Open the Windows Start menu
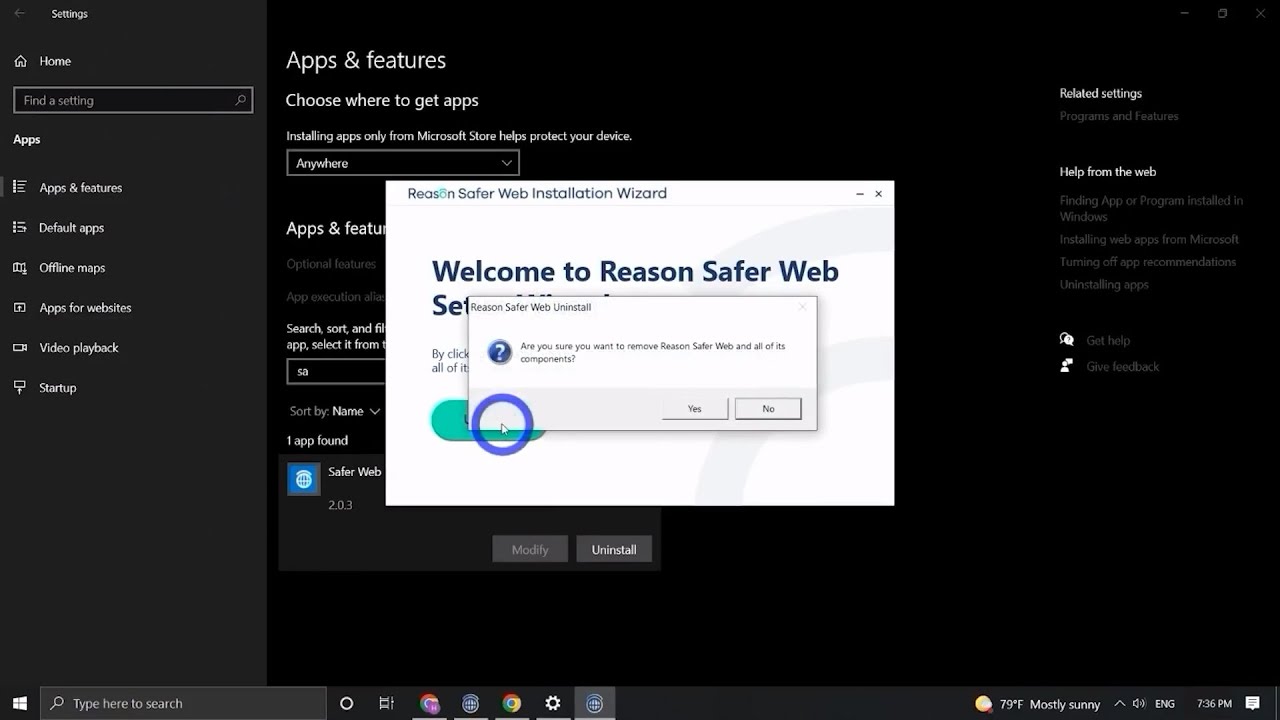Screen dimensions: 1280x720 (20, 703)
